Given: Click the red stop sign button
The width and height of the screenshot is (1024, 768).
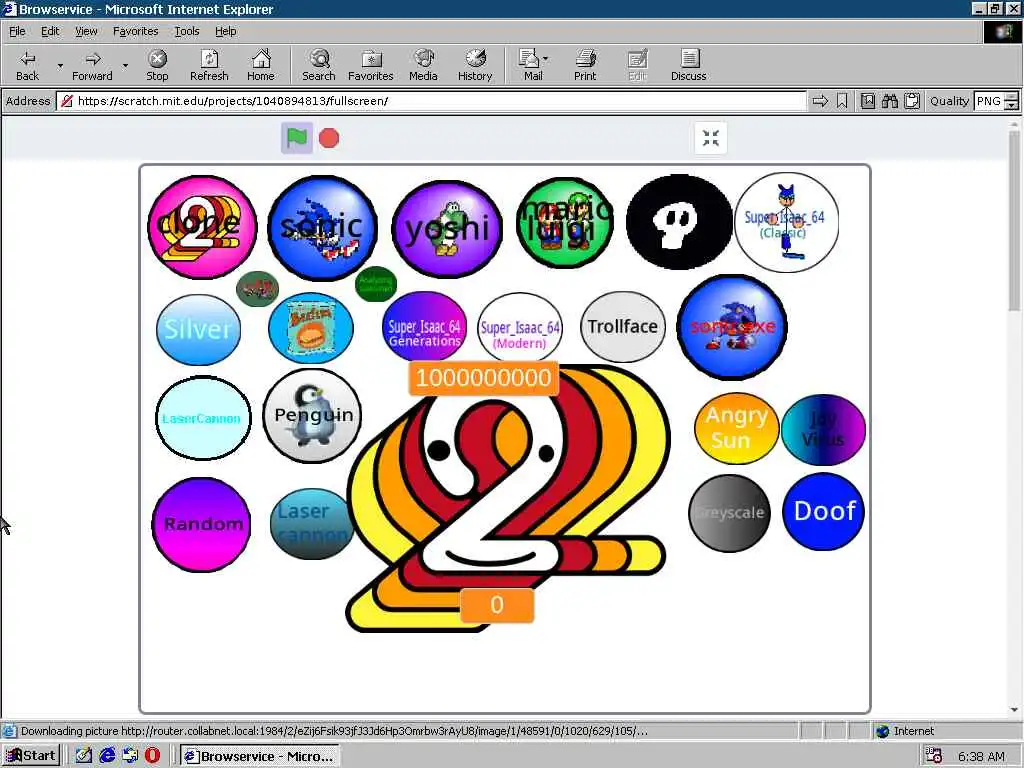Looking at the screenshot, I should pos(329,138).
